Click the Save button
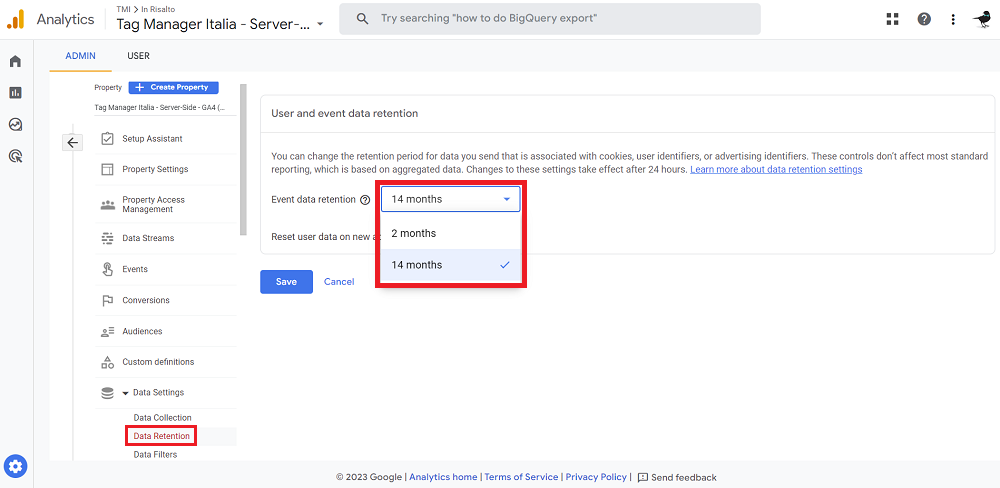This screenshot has height=488, width=1000. tap(286, 281)
